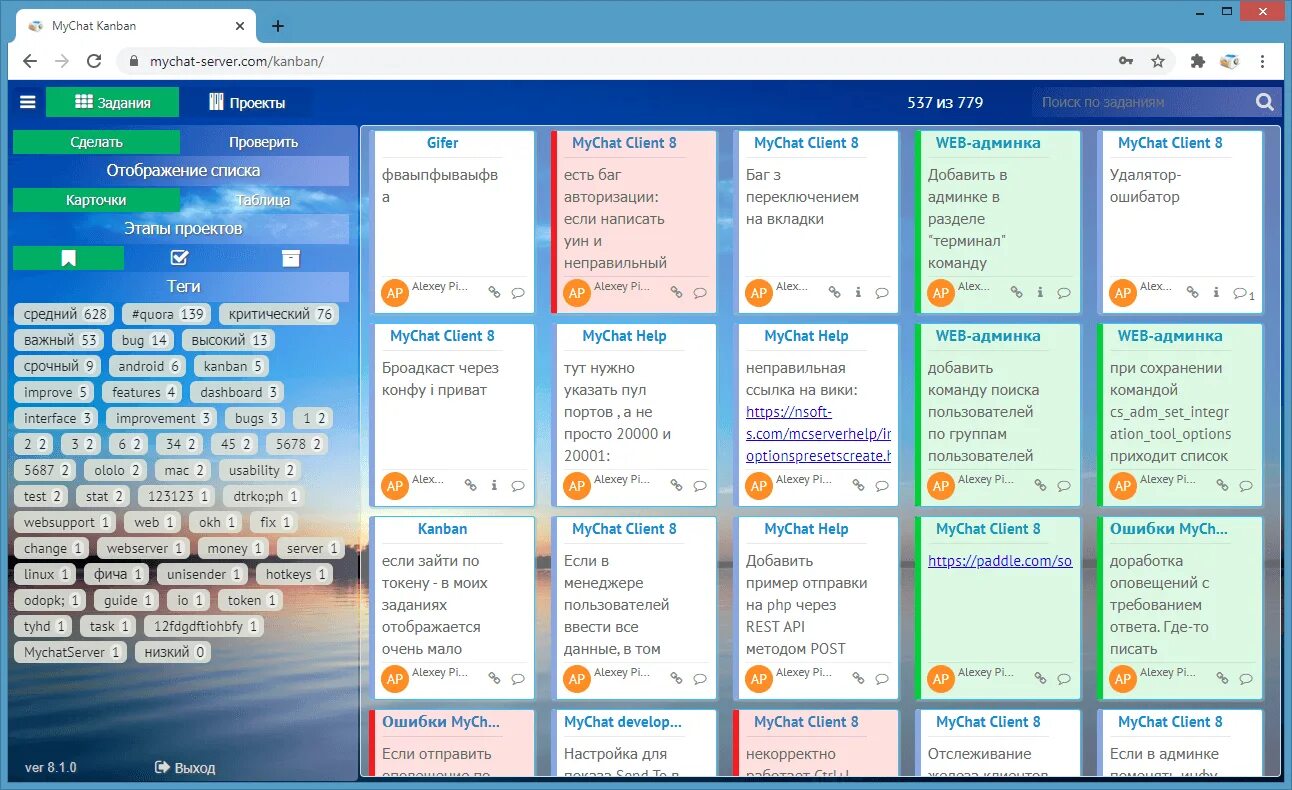Click the search magnifier icon
1292x790 pixels.
click(x=1265, y=102)
